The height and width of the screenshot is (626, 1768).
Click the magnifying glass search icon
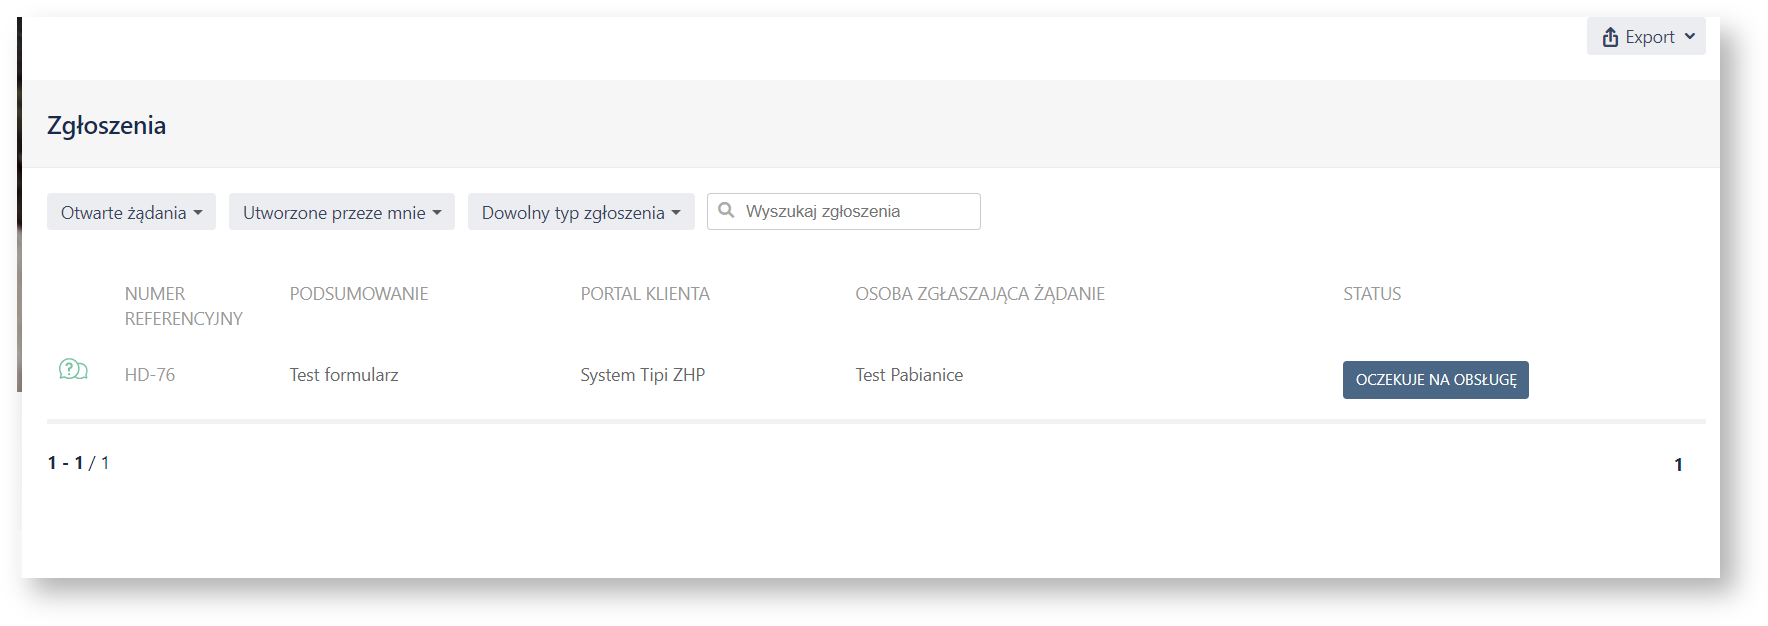click(727, 211)
